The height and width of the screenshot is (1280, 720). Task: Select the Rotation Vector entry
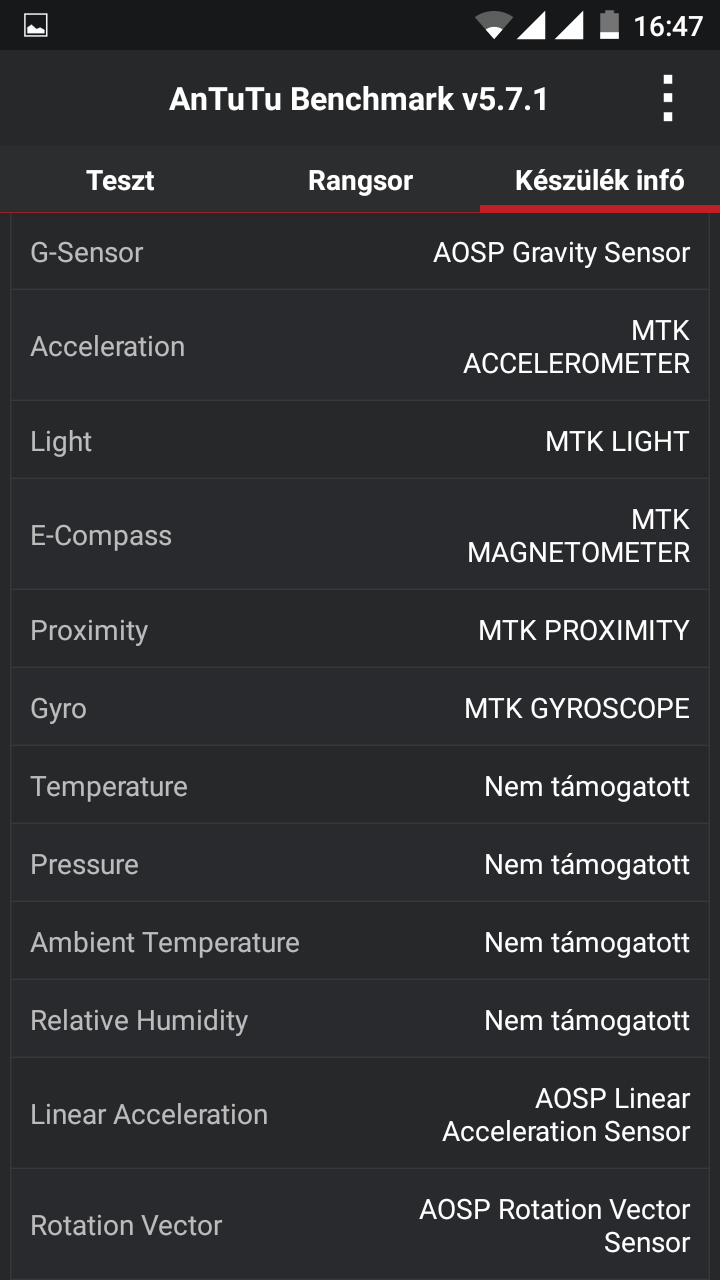coord(360,1225)
